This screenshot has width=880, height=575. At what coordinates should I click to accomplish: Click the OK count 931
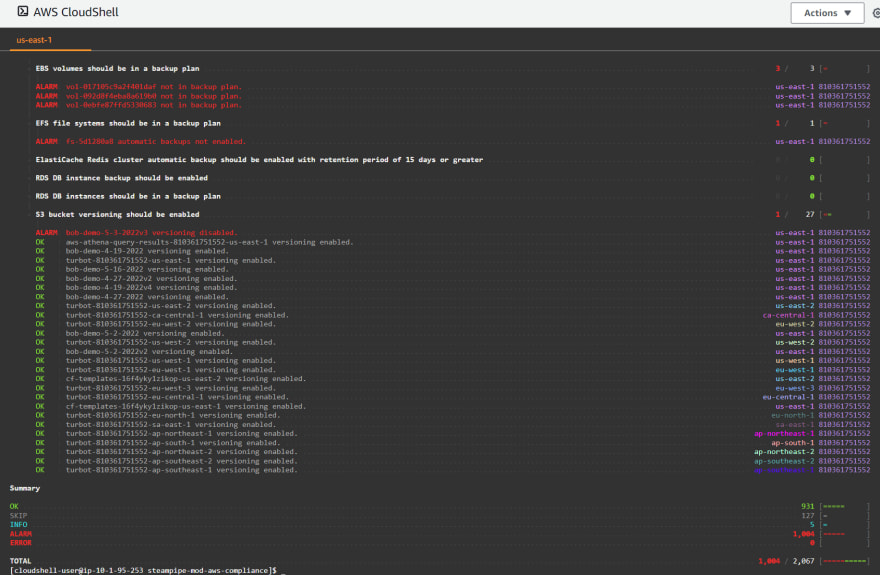tap(808, 507)
